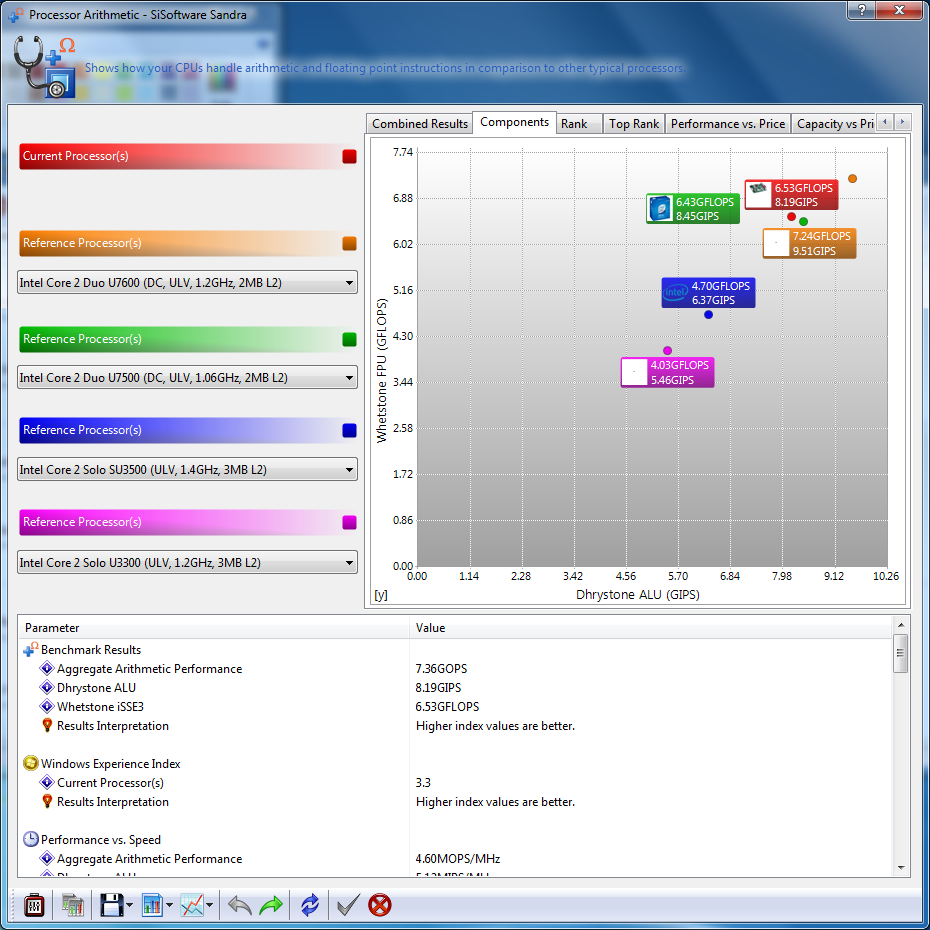Click the green Forward arrow icon
The width and height of the screenshot is (930, 930).
[x=271, y=905]
